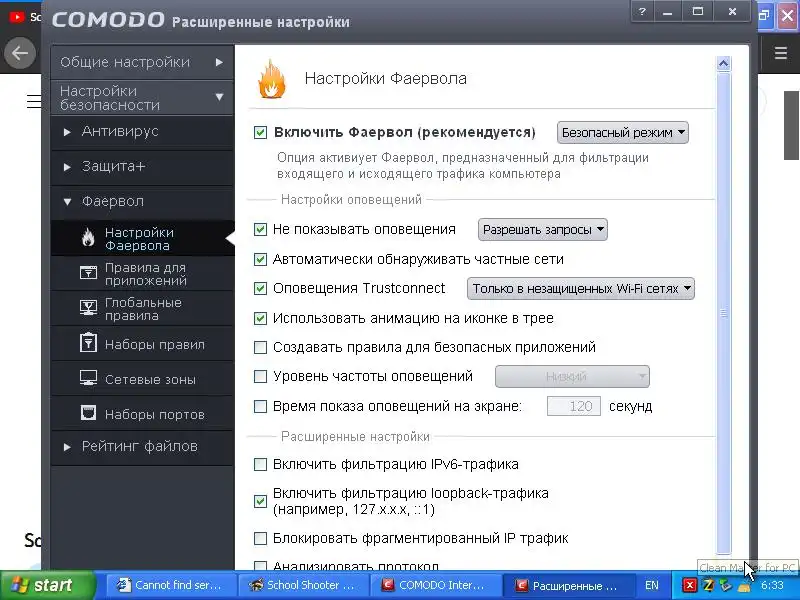Expand the Рейтинг файлов item
This screenshot has width=800, height=600.
pyautogui.click(x=142, y=446)
